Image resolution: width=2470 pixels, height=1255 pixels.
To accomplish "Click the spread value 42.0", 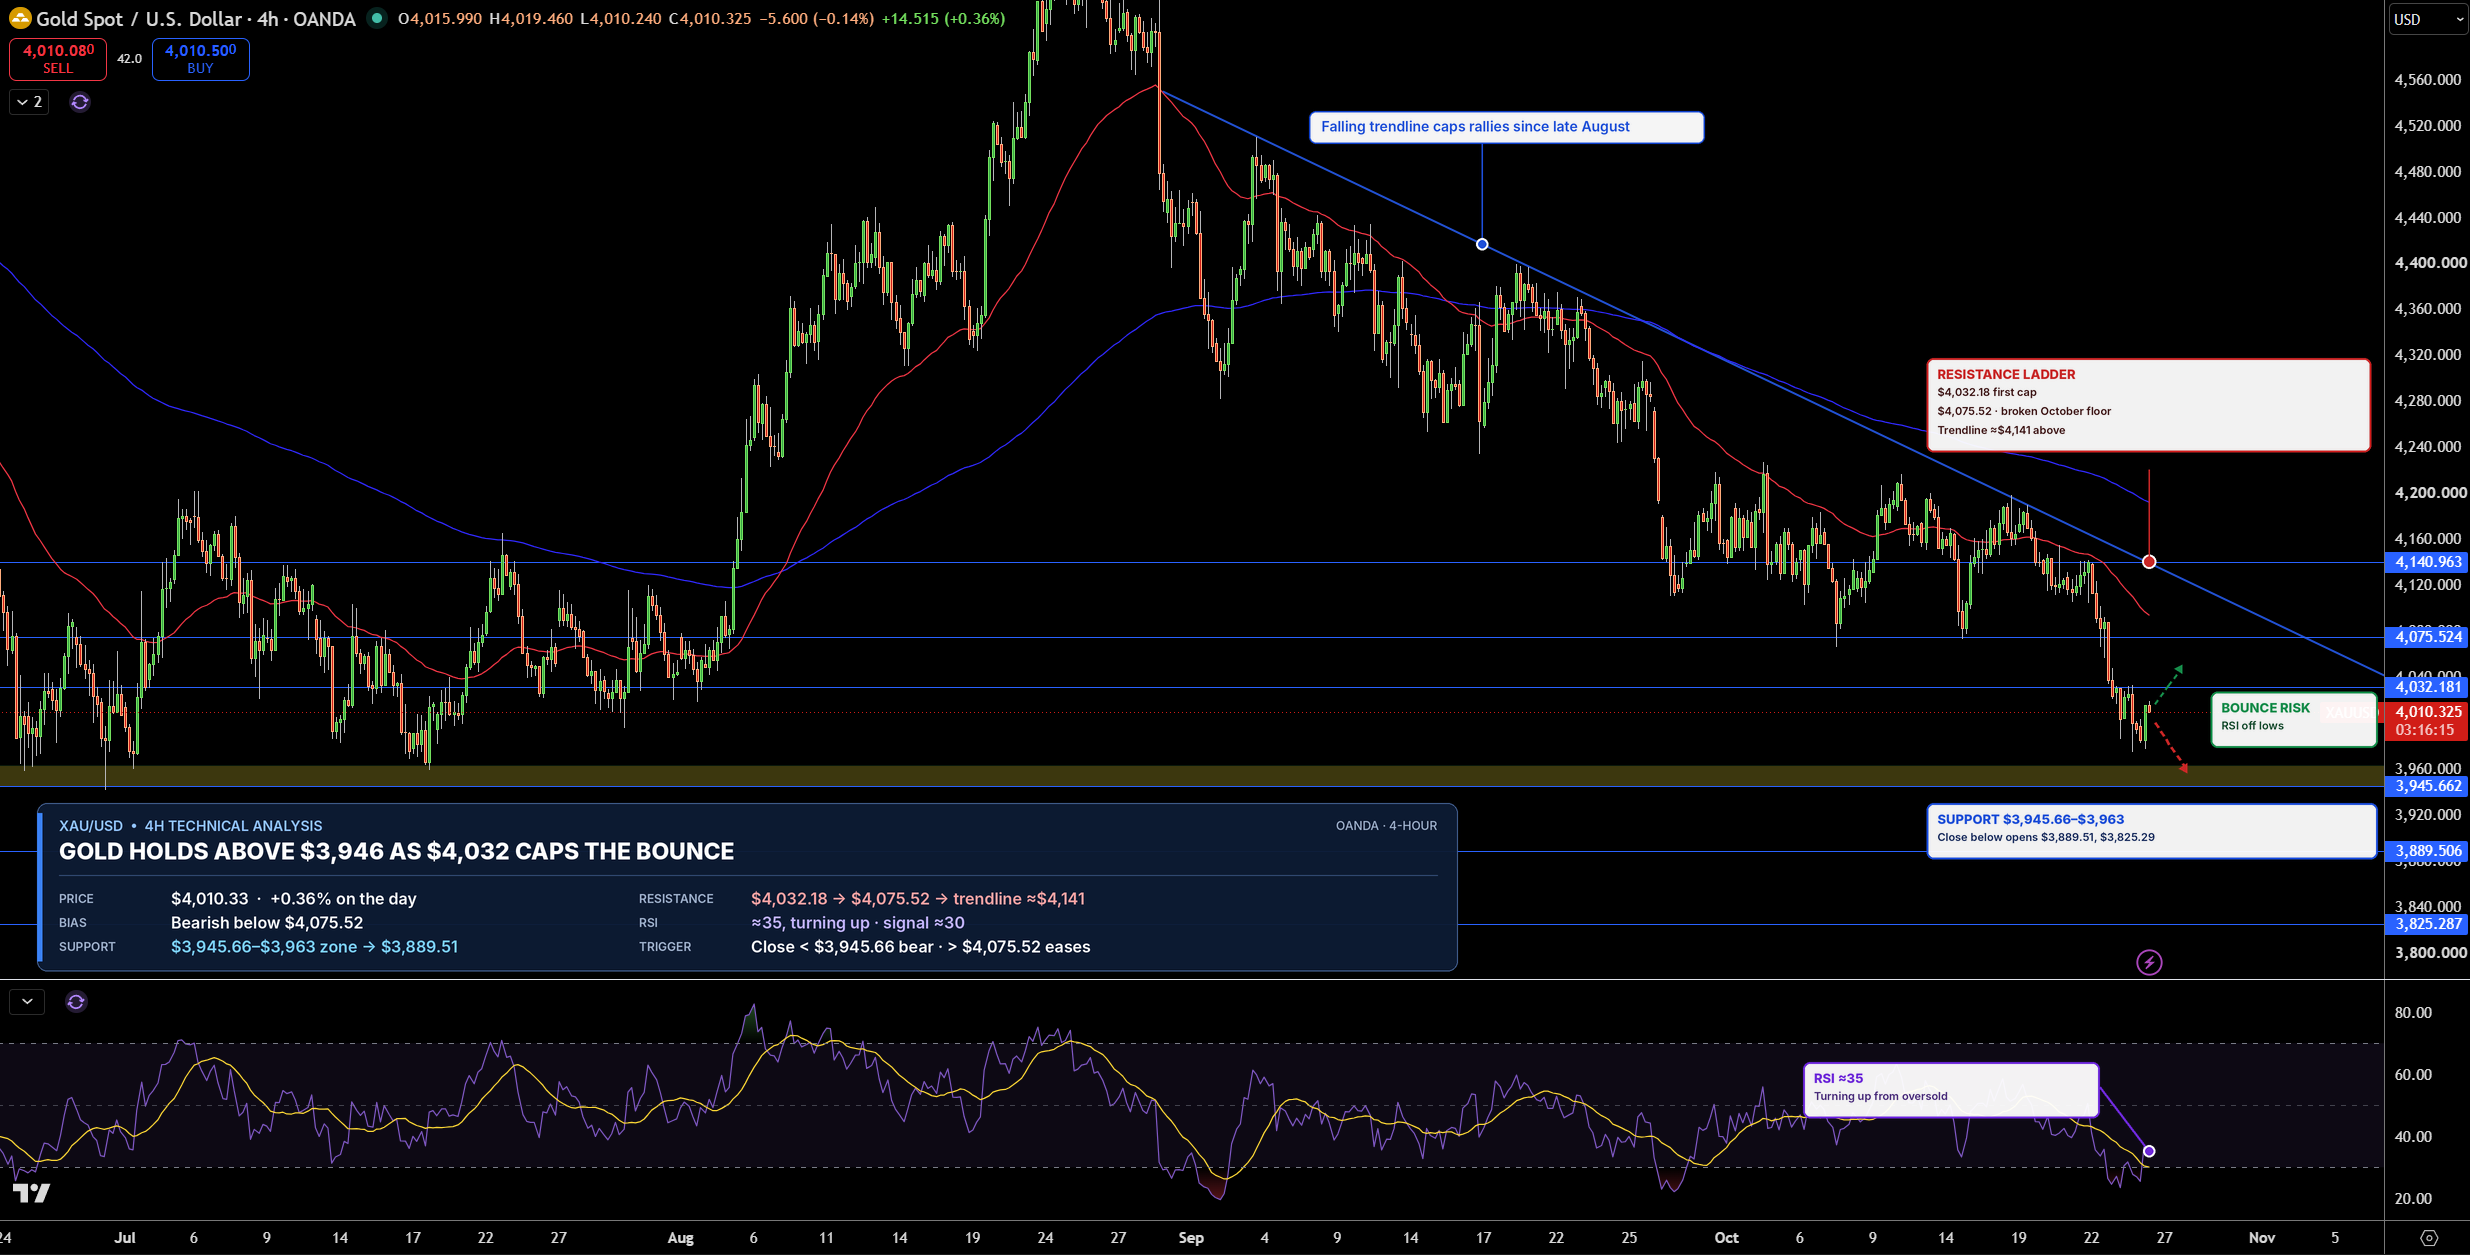I will click(129, 59).
